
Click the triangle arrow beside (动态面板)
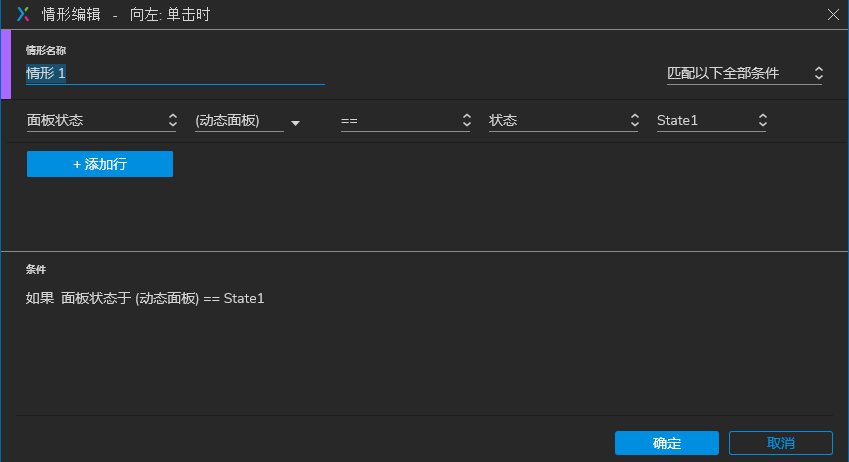295,123
